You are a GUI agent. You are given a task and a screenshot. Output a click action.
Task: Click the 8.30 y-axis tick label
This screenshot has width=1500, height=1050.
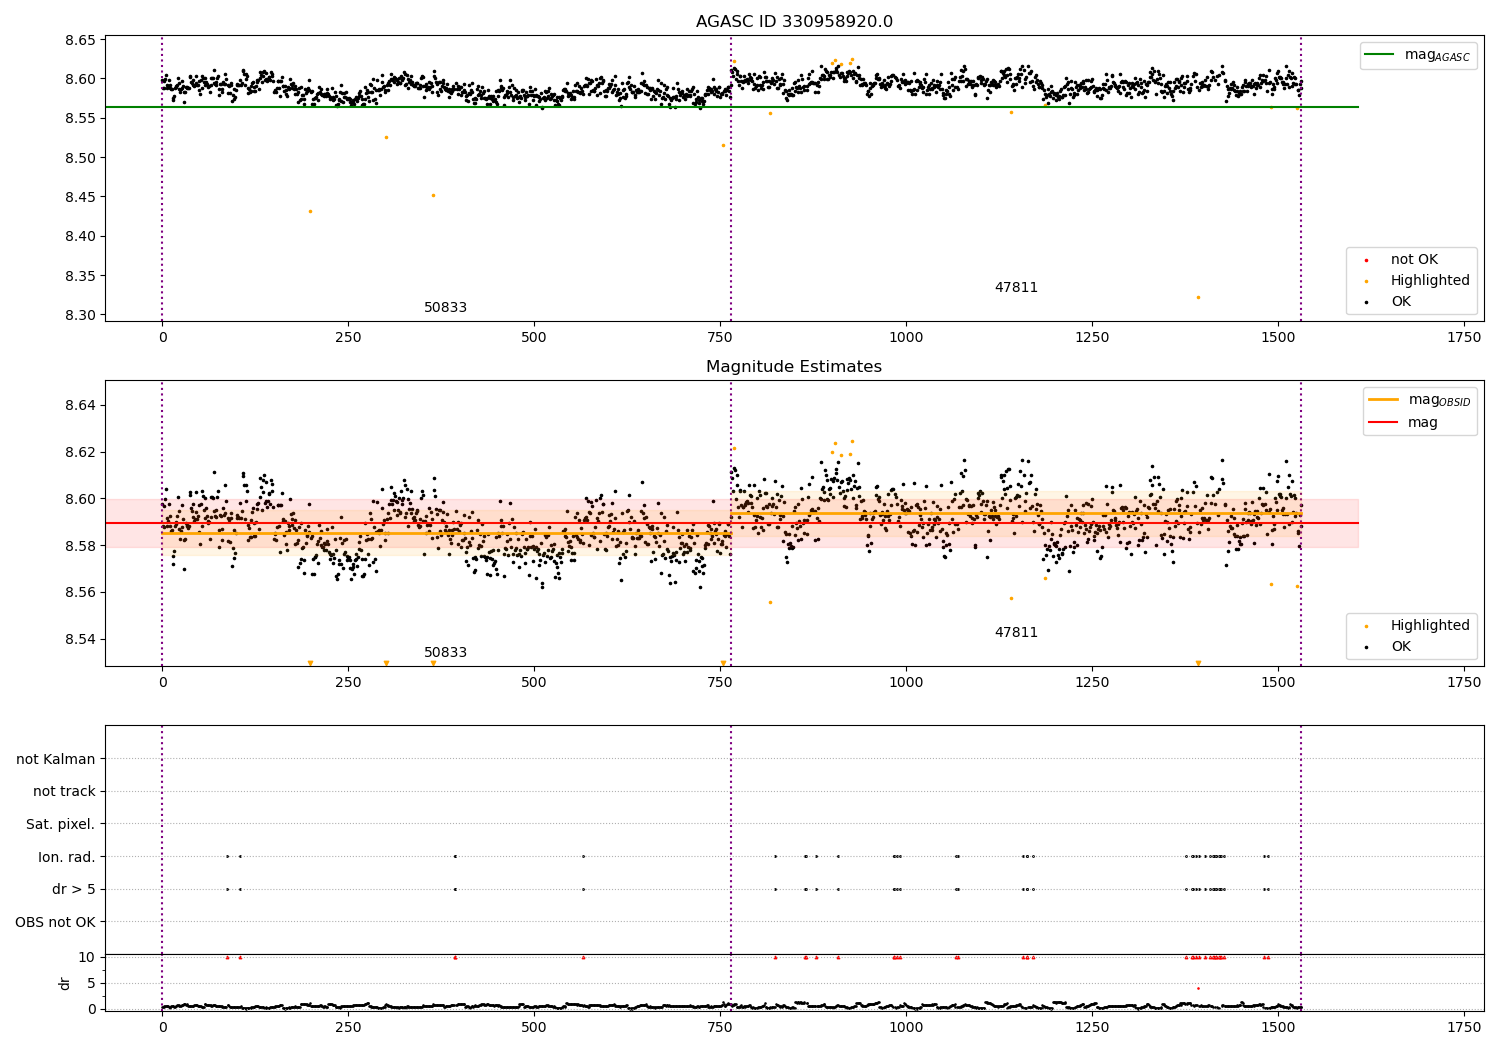pyautogui.click(x=80, y=316)
